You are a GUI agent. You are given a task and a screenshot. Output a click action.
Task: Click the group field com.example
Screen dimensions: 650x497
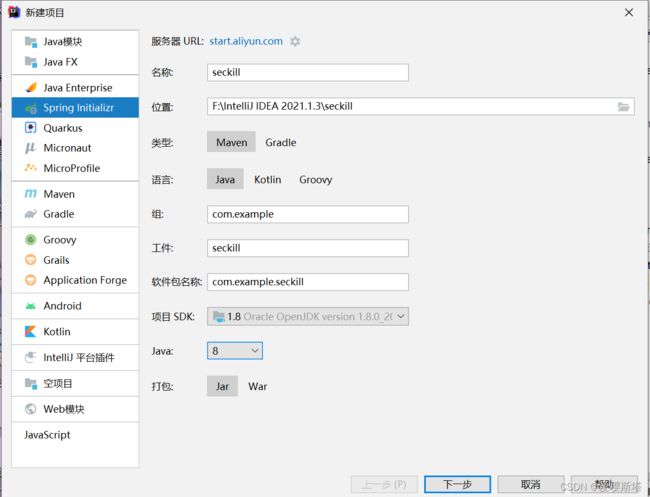pos(308,214)
